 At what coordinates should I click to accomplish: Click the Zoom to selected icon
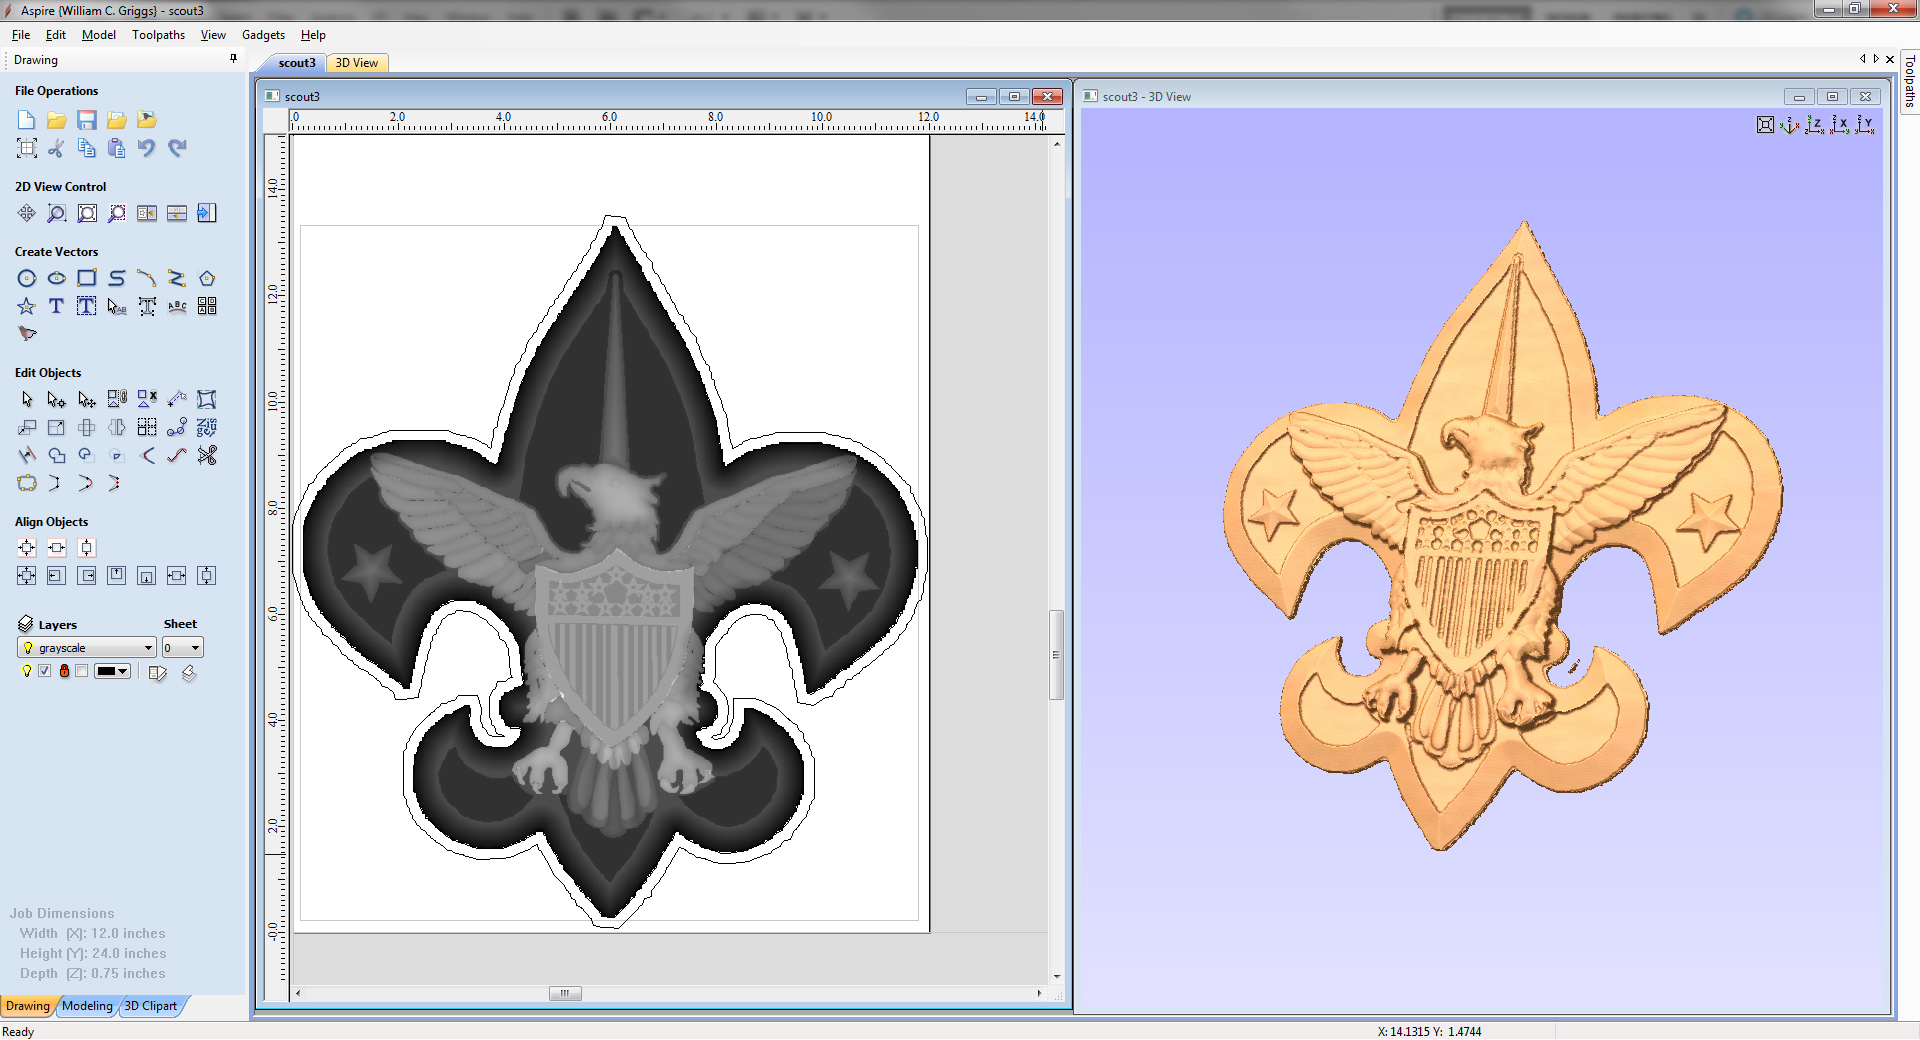click(x=117, y=213)
